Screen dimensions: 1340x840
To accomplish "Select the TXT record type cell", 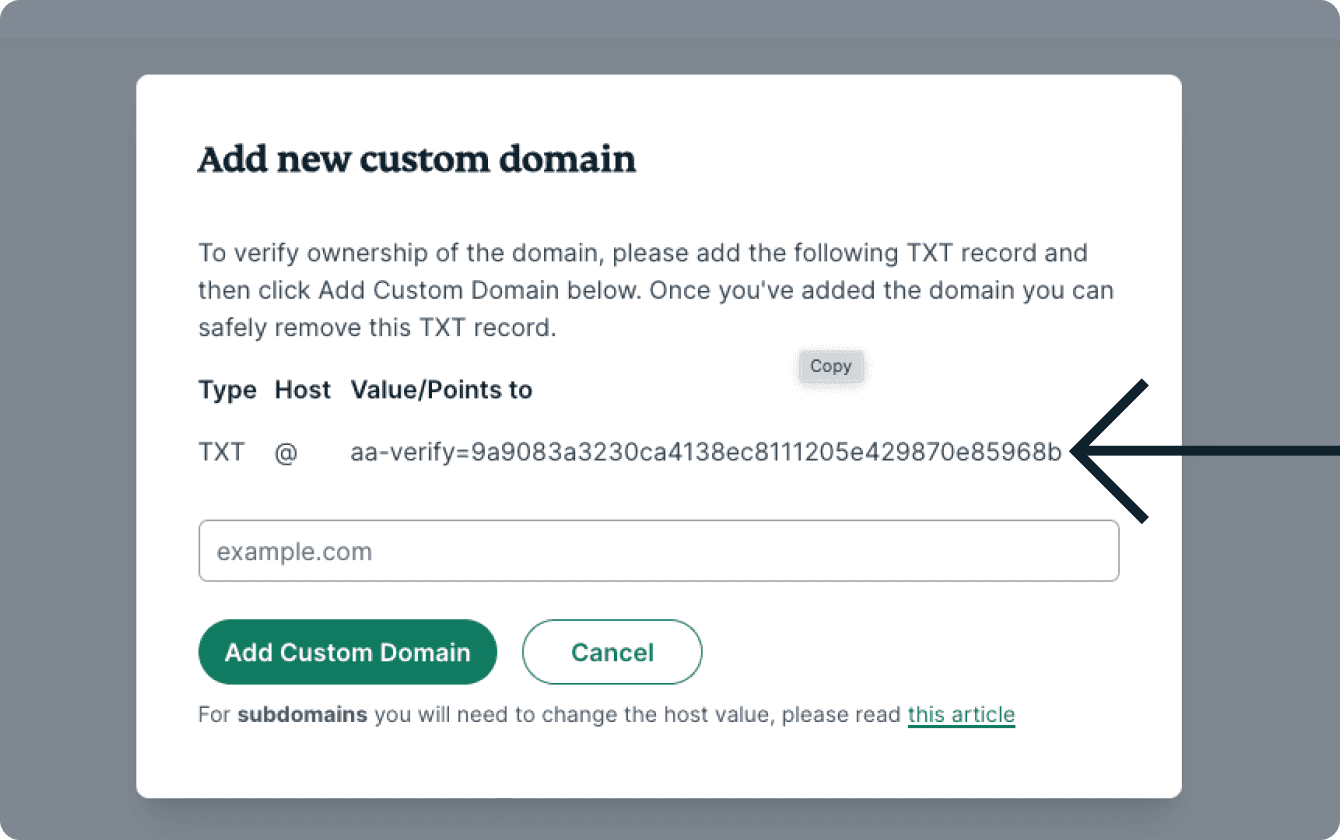I will coord(221,452).
